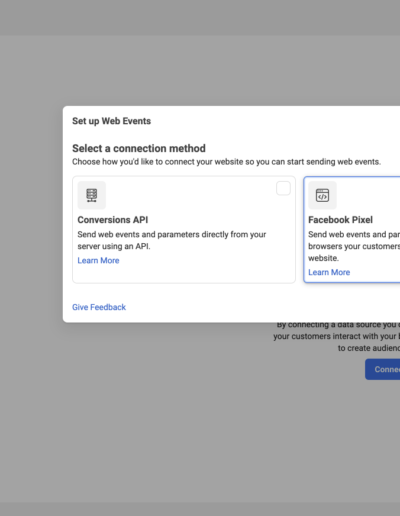
Task: Click the Conversions API server icon
Action: point(92,195)
